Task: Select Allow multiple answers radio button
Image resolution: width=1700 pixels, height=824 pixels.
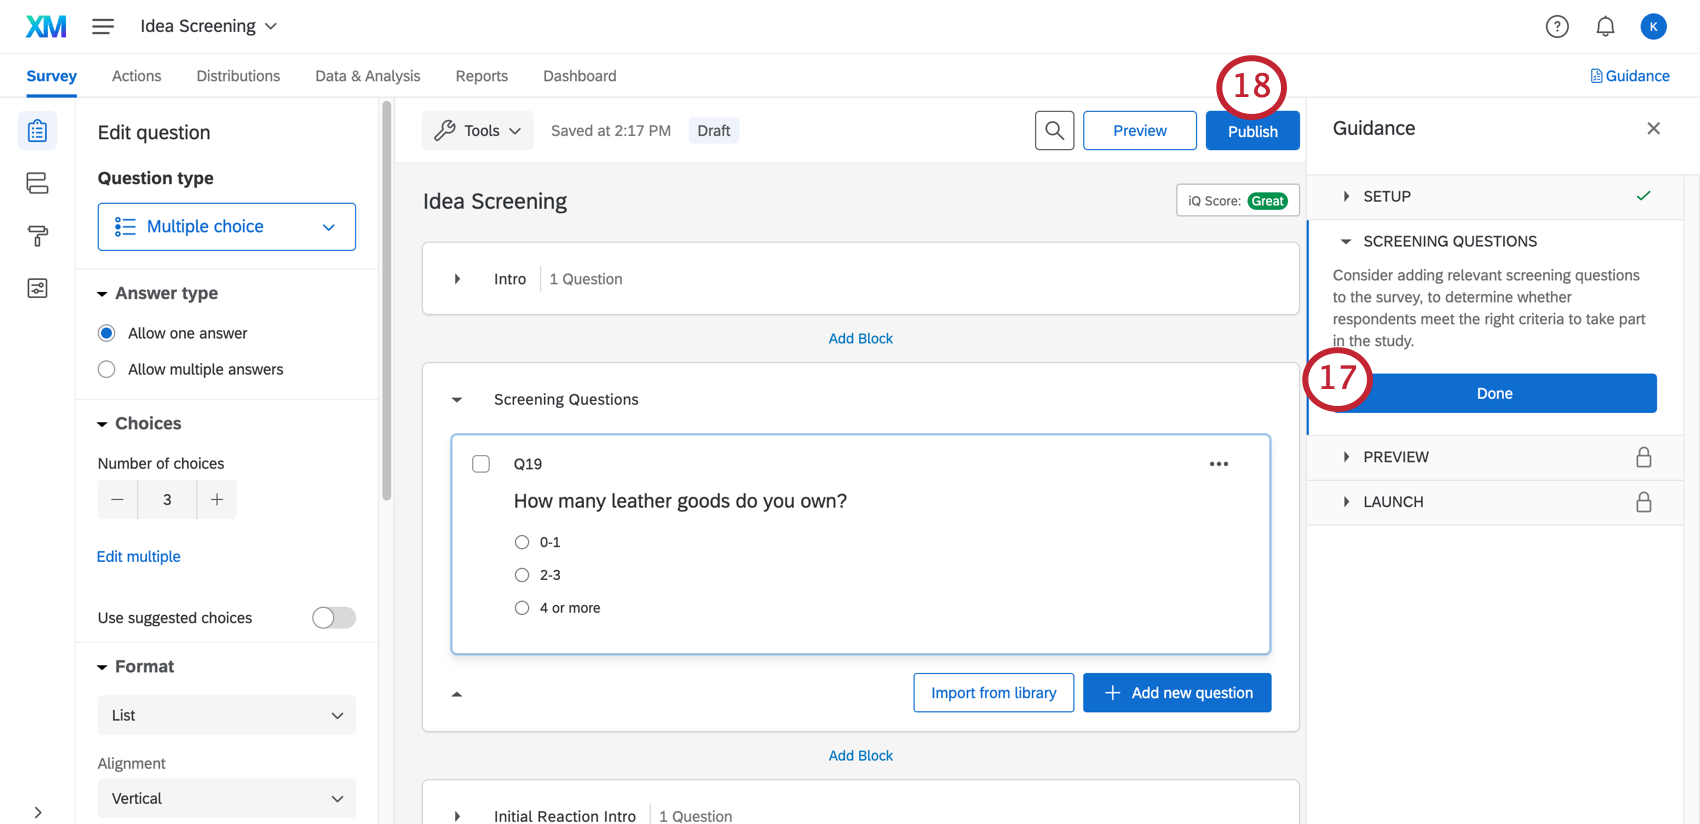Action: tap(107, 369)
